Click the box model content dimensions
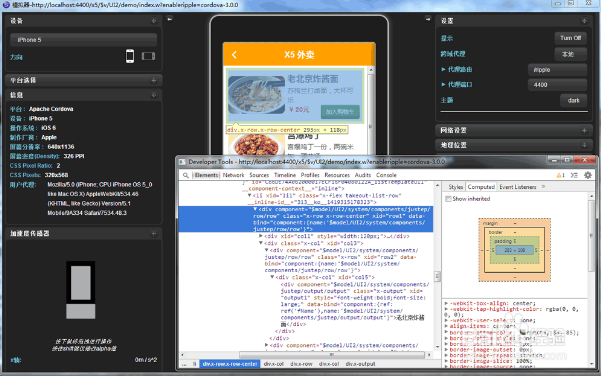 click(x=514, y=250)
